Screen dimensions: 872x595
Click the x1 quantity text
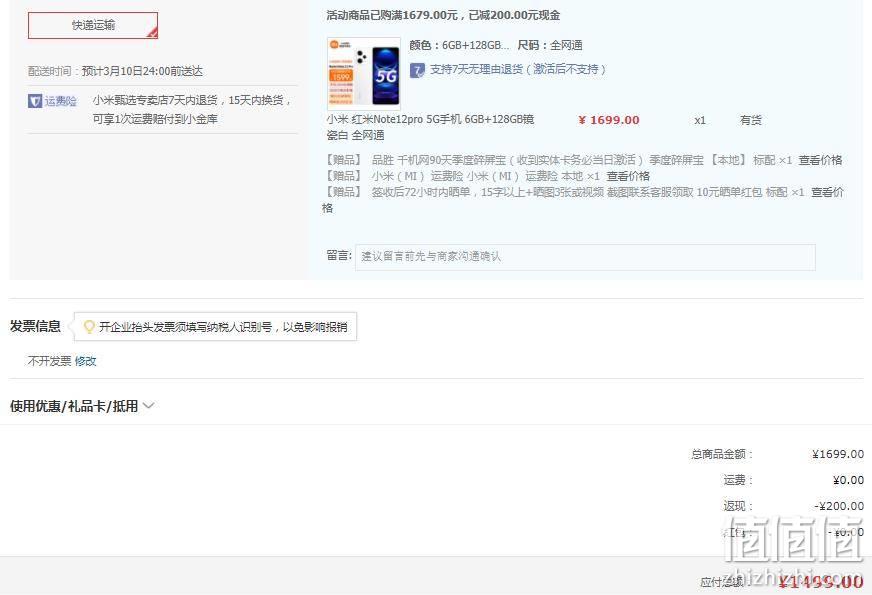(x=700, y=120)
